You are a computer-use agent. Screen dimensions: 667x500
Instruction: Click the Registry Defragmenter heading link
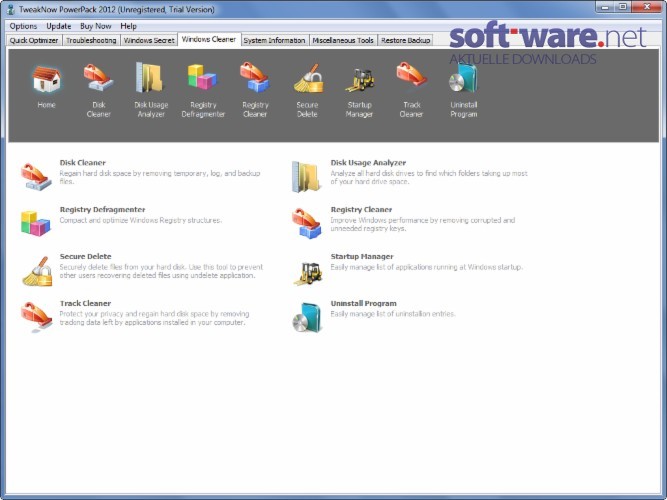[x=102, y=209]
